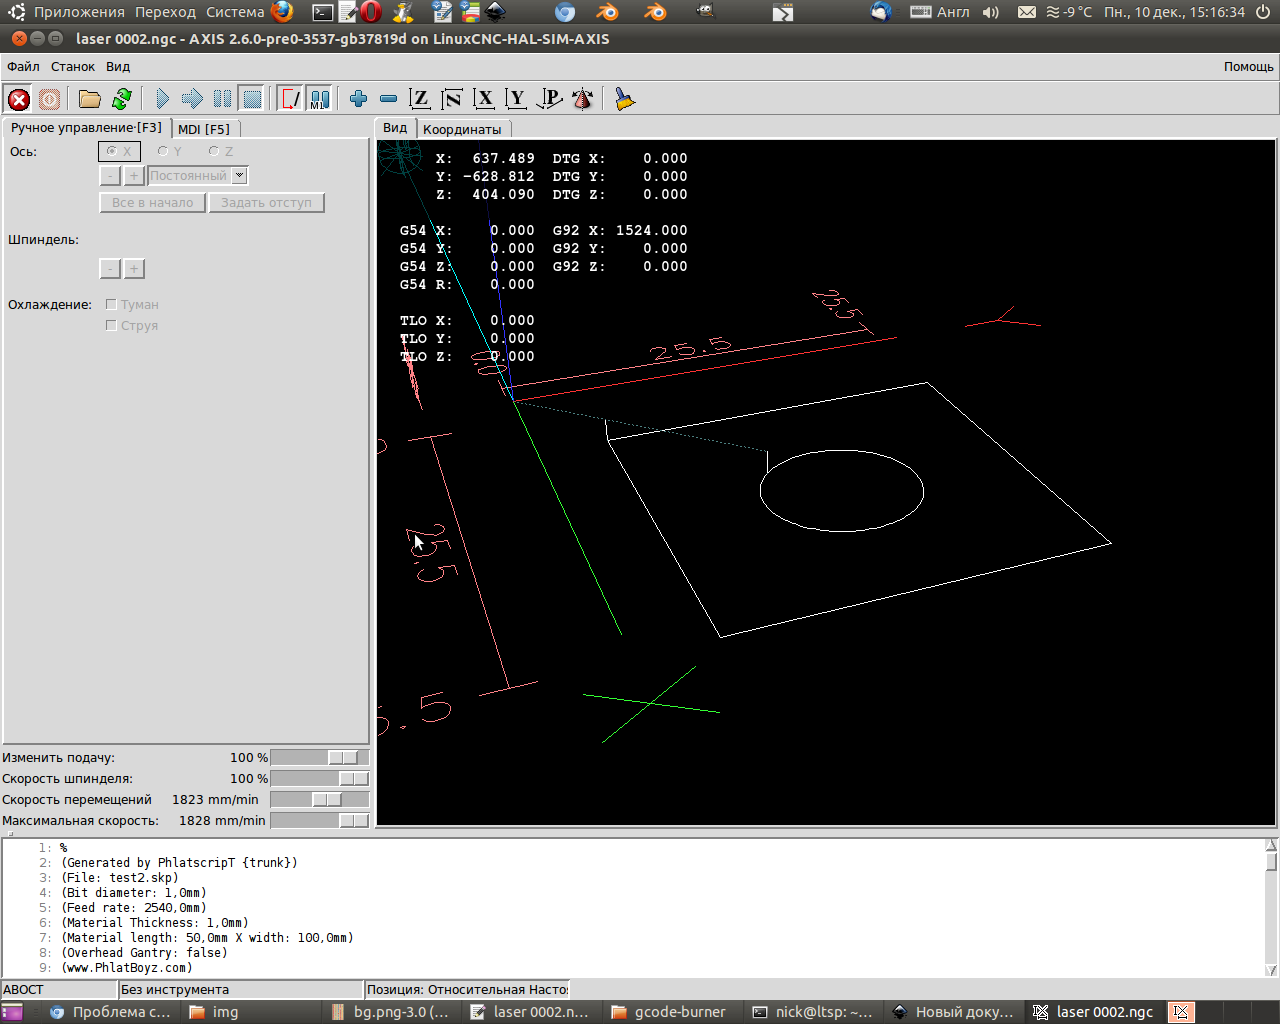Enable the Струя coolant checkbox
The width and height of the screenshot is (1280, 1024).
tap(112, 326)
